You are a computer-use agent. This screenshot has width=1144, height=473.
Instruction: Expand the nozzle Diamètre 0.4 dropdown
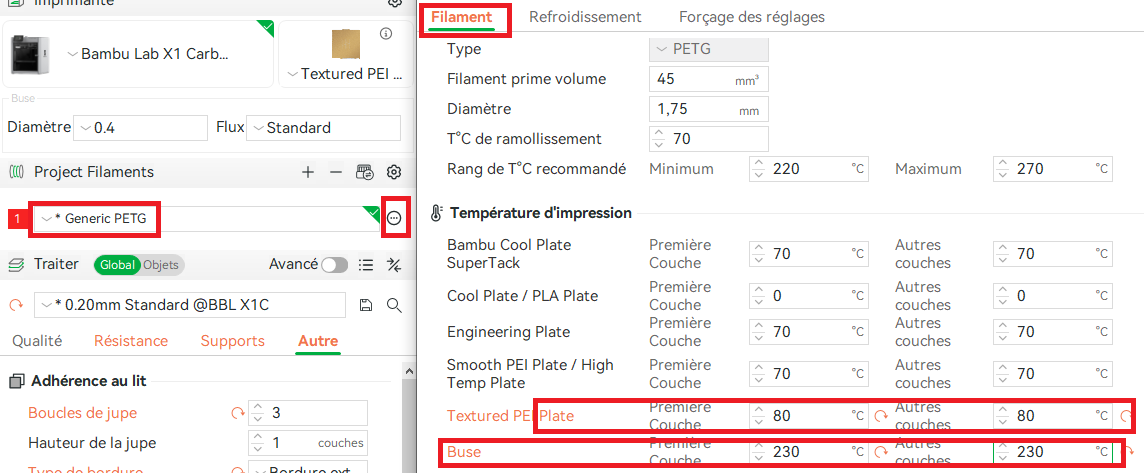click(x=142, y=128)
